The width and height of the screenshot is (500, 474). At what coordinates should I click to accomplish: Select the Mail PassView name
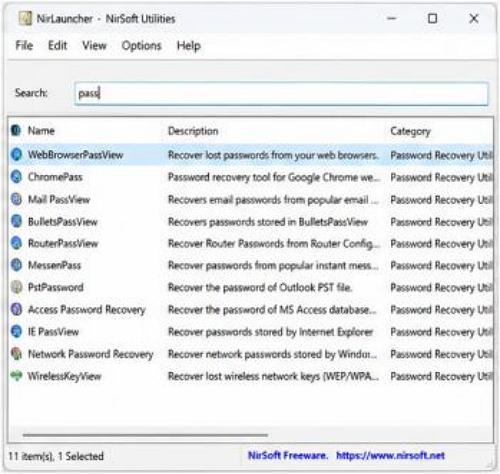click(x=59, y=199)
